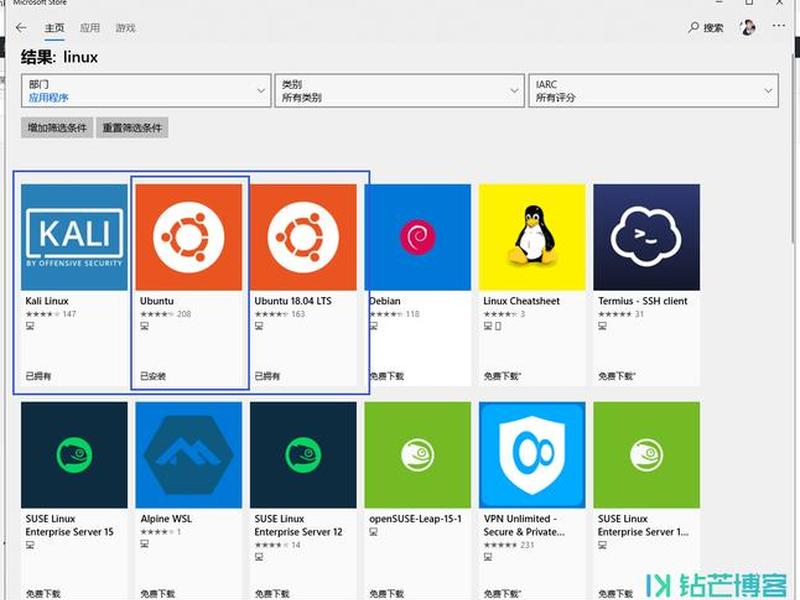Click the Kali Linux title text
This screenshot has height=600, width=800.
point(47,301)
